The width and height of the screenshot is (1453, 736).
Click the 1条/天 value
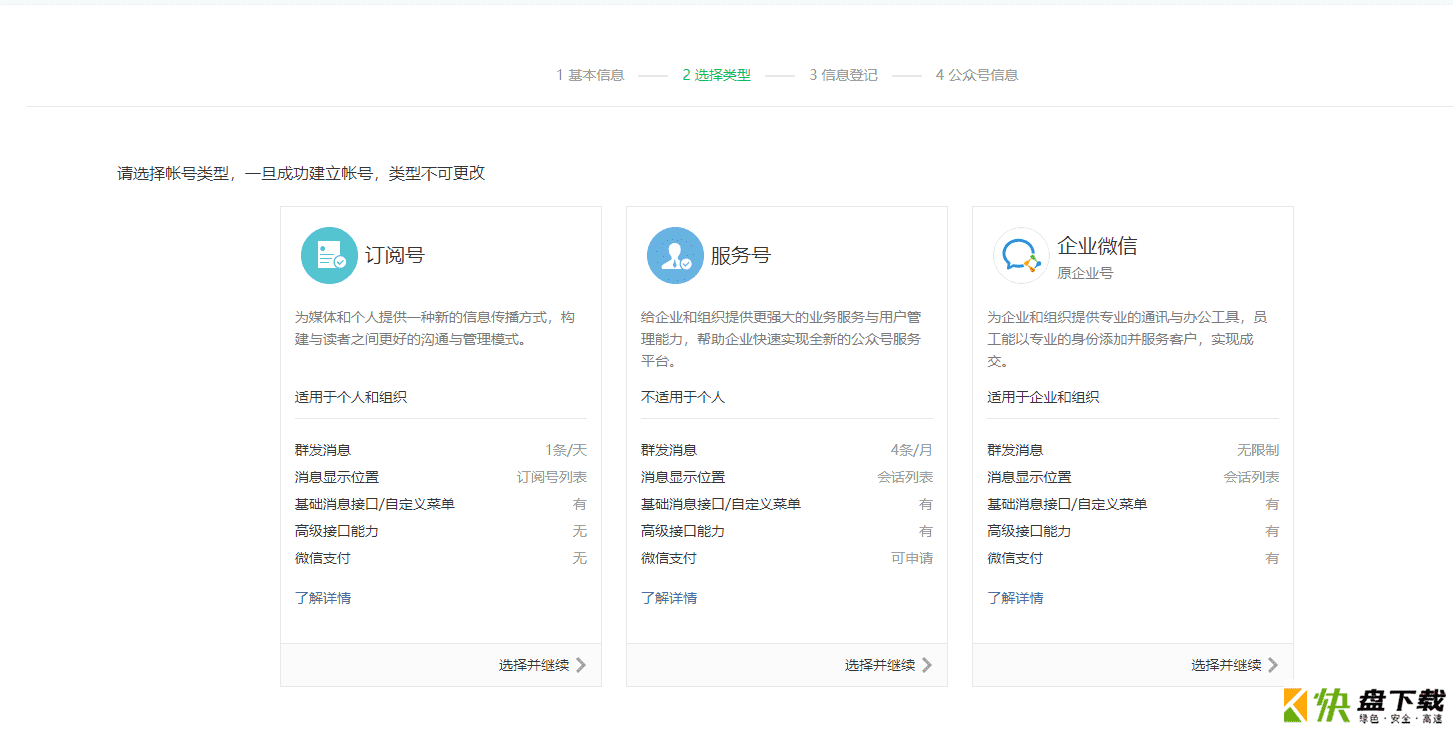(x=566, y=450)
